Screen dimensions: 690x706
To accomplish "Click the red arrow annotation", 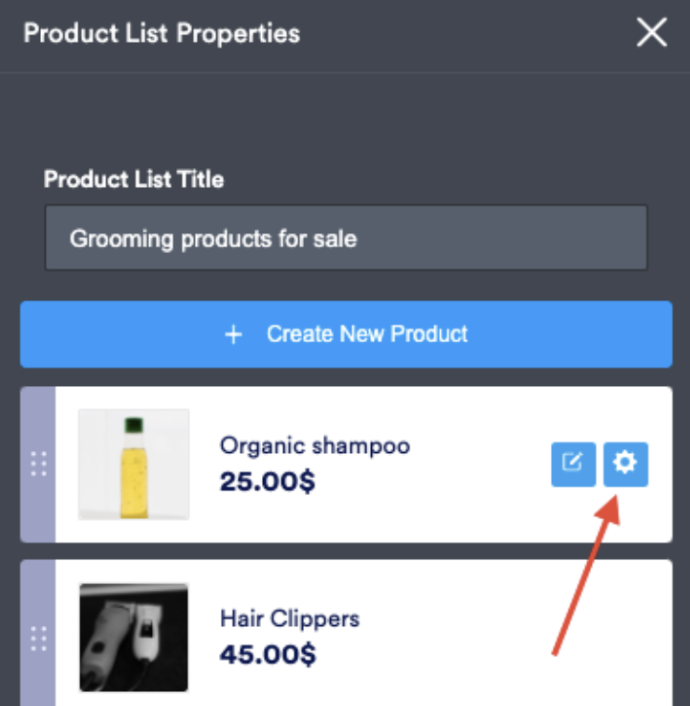I will pyautogui.click(x=586, y=580).
